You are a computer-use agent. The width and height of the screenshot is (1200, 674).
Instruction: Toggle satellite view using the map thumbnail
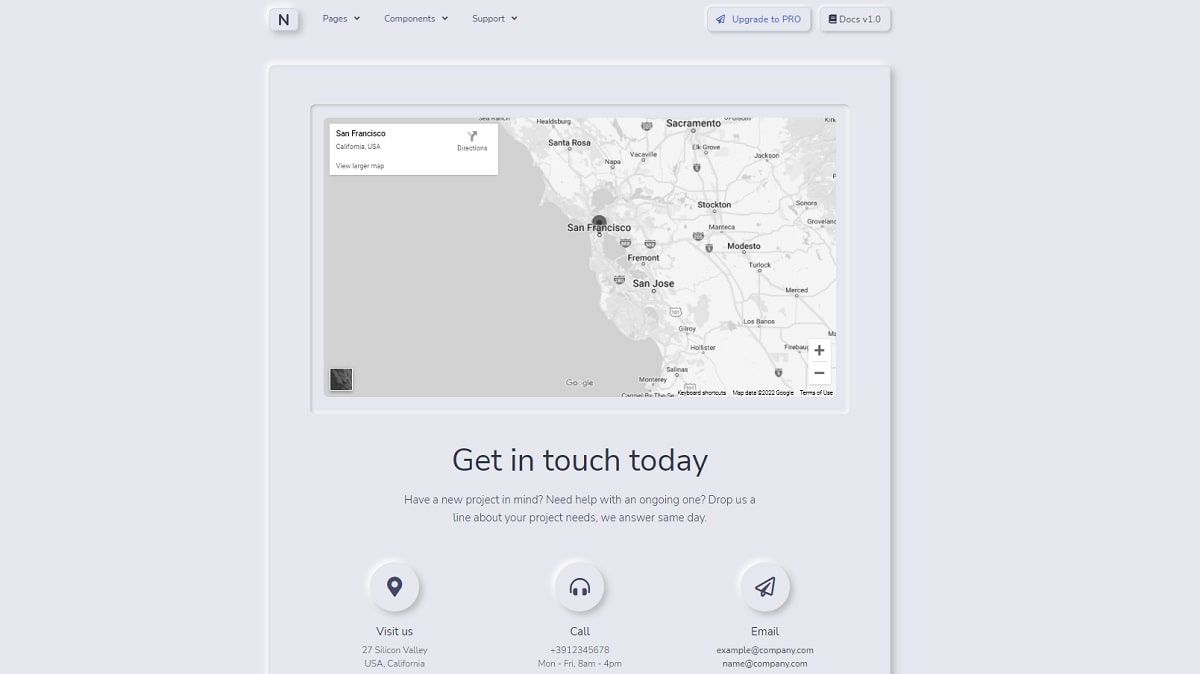pos(341,378)
